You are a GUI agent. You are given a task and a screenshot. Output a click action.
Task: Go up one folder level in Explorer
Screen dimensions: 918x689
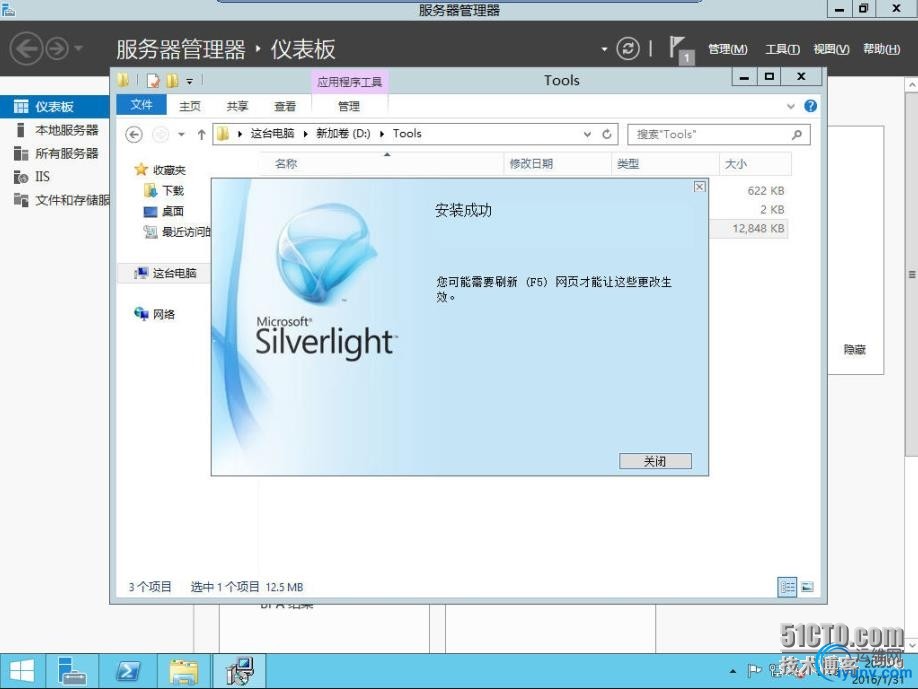[201, 135]
